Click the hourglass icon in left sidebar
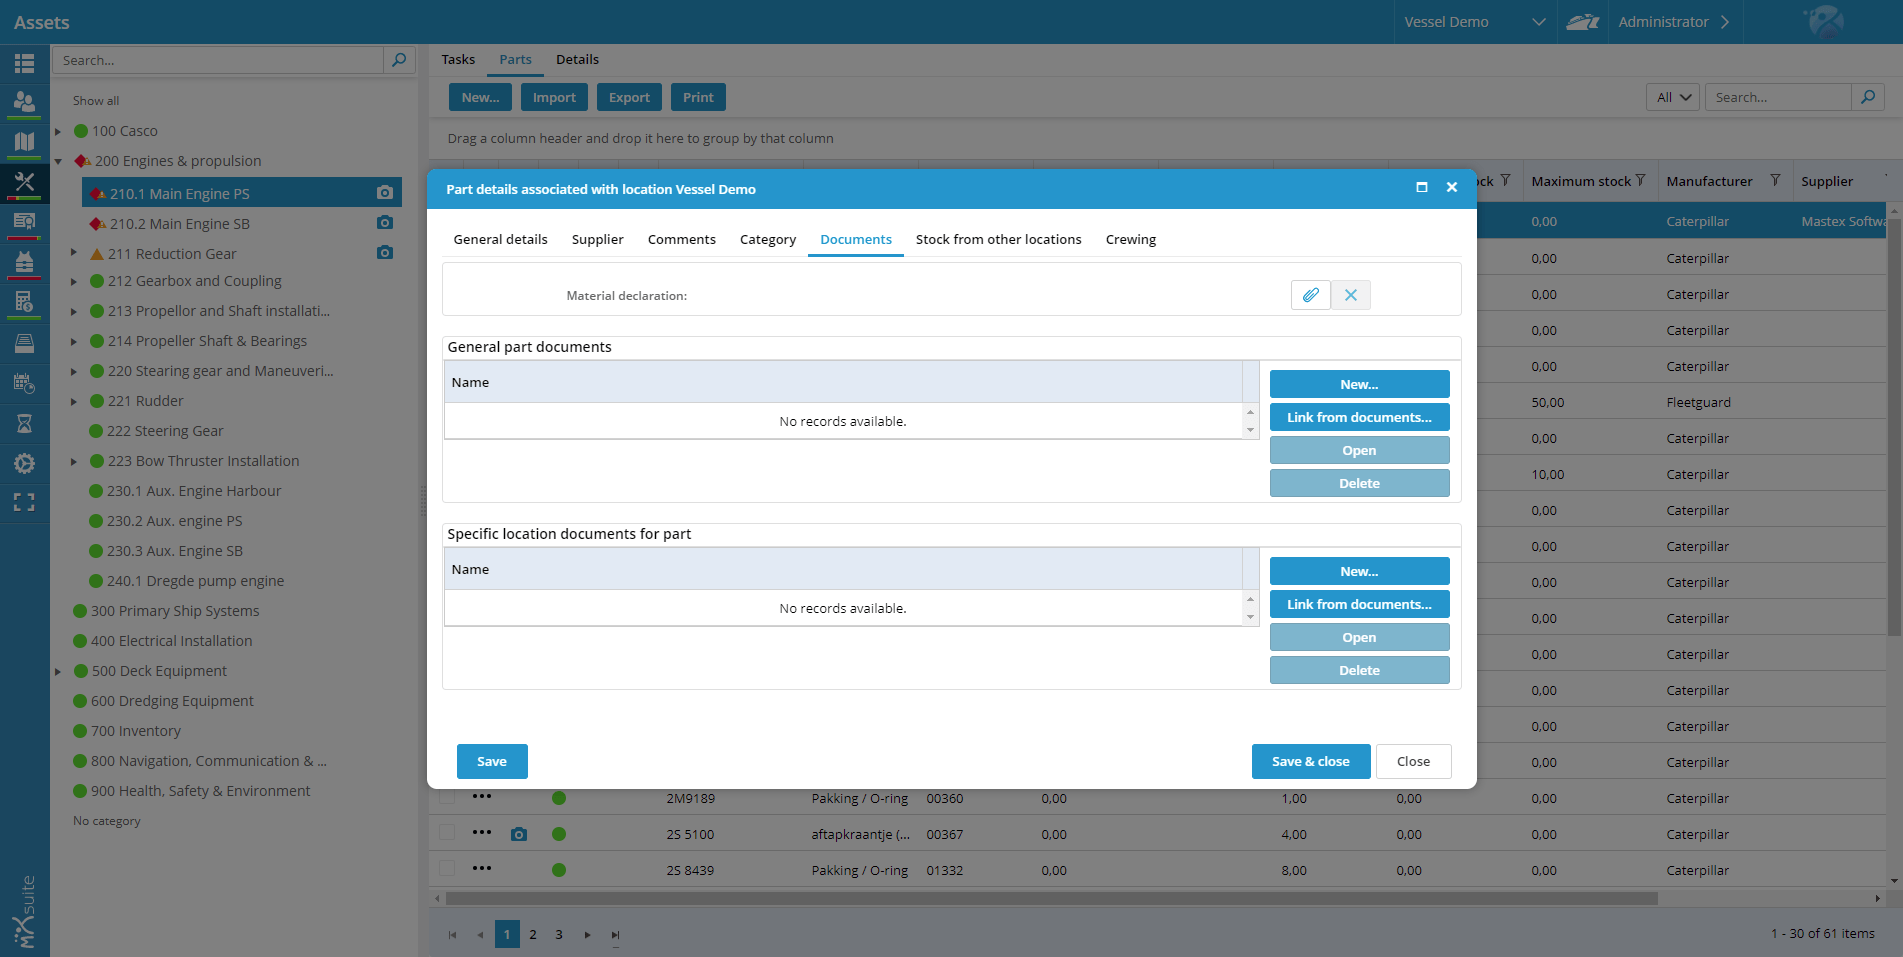Screen dimensions: 1903x957 24,424
